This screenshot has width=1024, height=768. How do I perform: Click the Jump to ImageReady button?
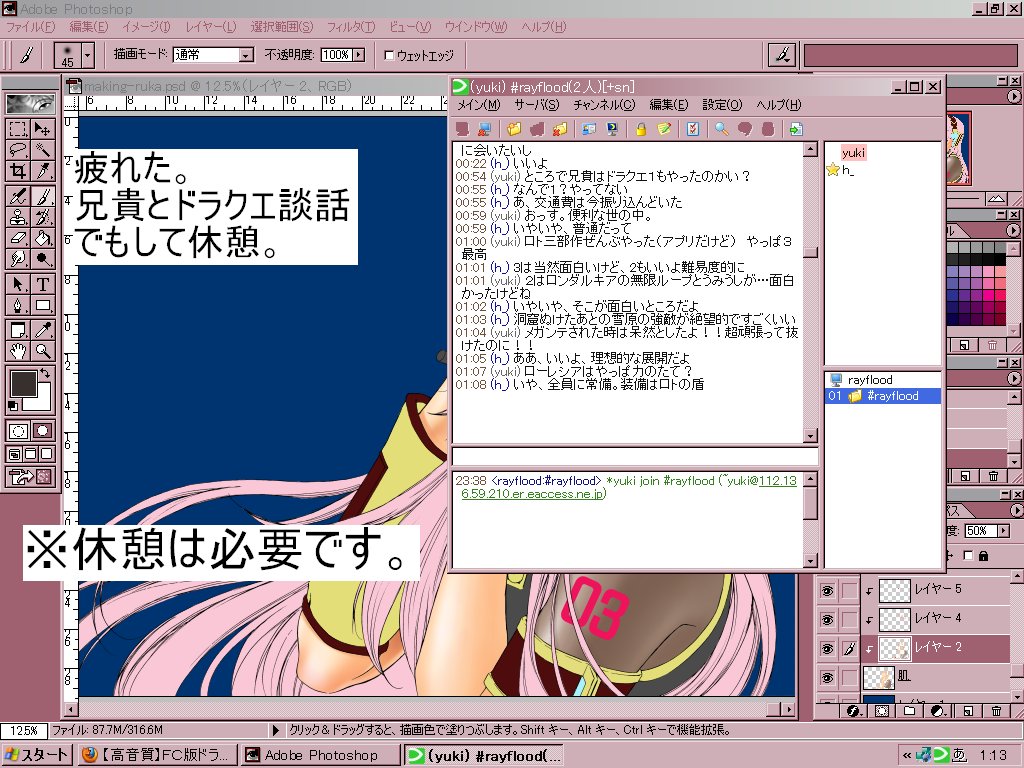[30, 477]
